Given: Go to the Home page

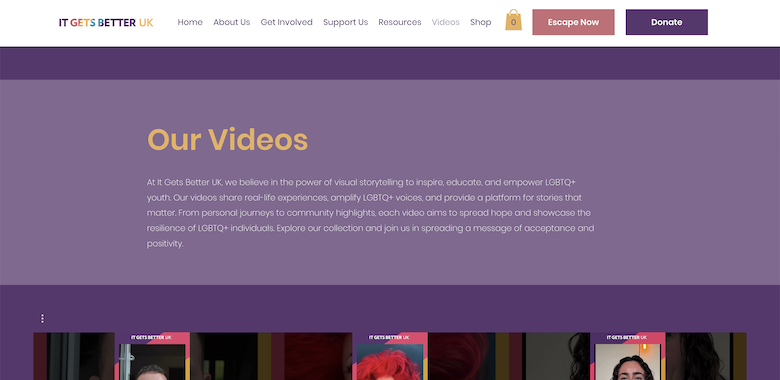Looking at the screenshot, I should pos(190,22).
